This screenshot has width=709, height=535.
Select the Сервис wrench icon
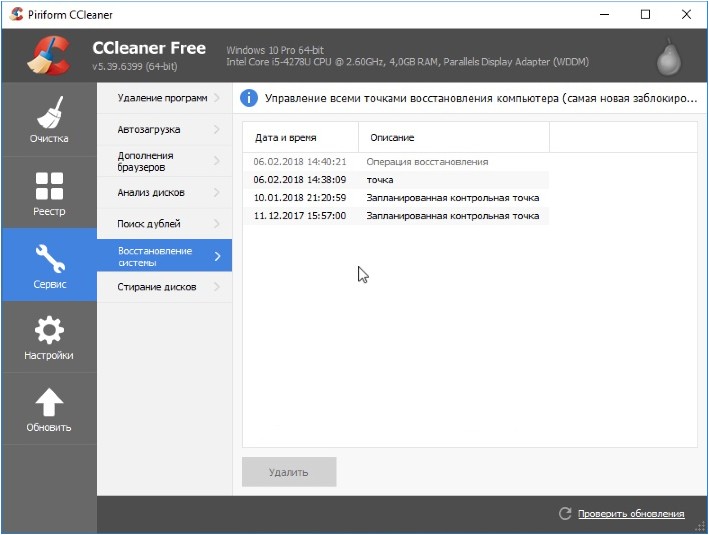(50, 258)
